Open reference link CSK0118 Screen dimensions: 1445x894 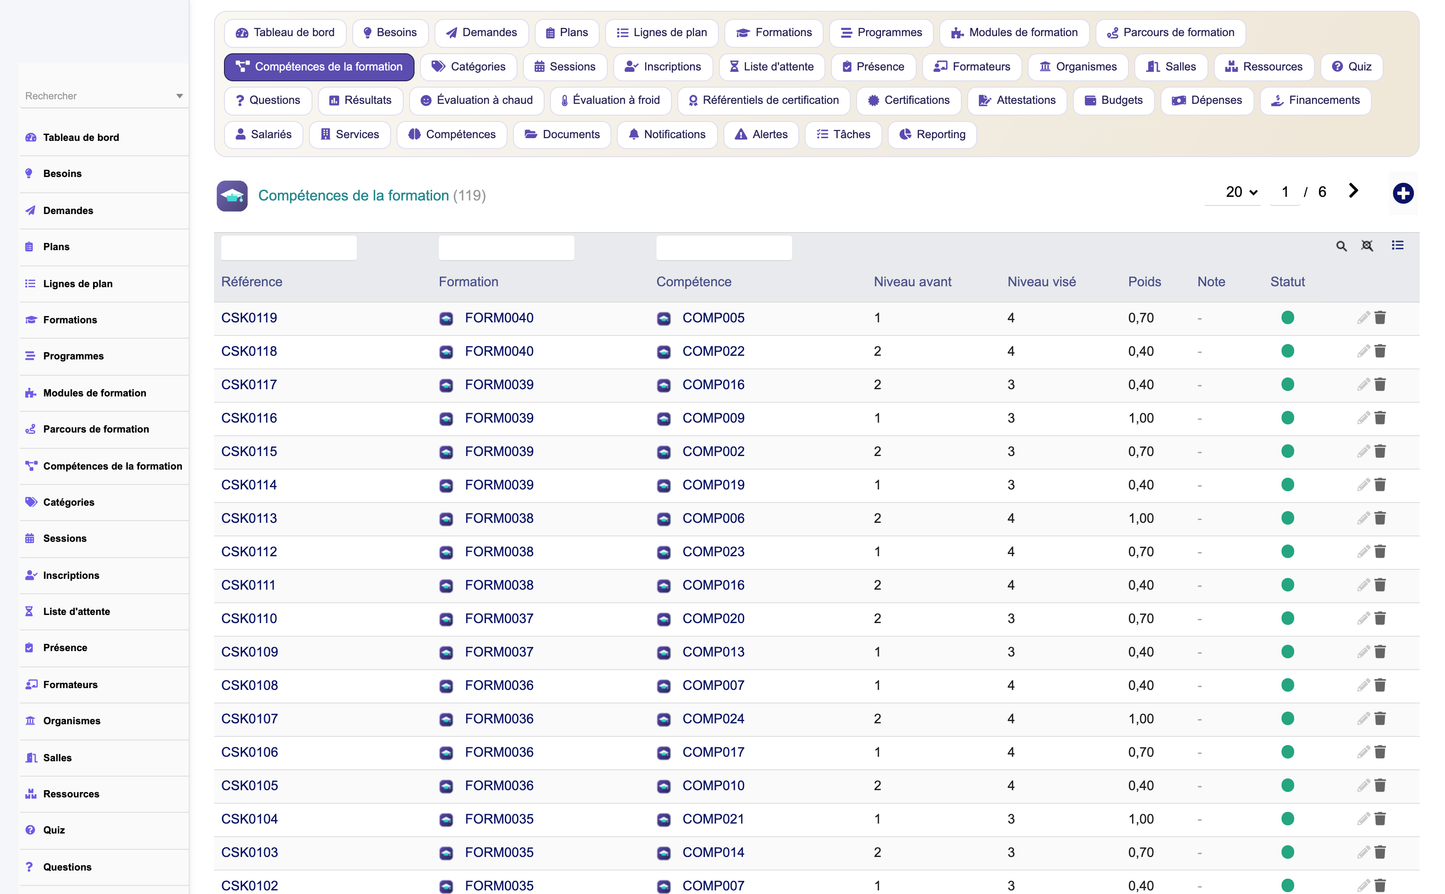click(x=249, y=352)
